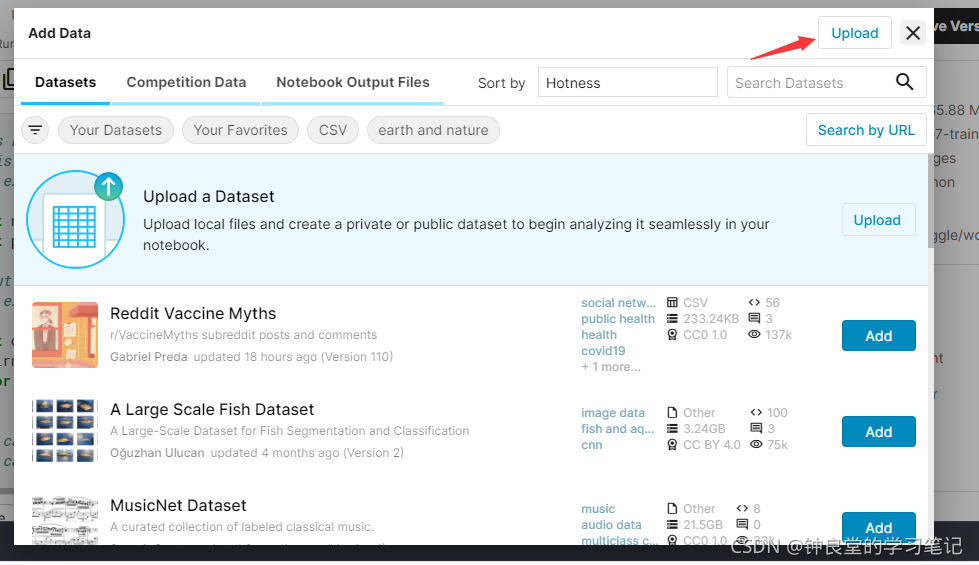The image size is (979, 565).
Task: Click Reddit Vaccine Myths file type icon
Action: point(672,303)
